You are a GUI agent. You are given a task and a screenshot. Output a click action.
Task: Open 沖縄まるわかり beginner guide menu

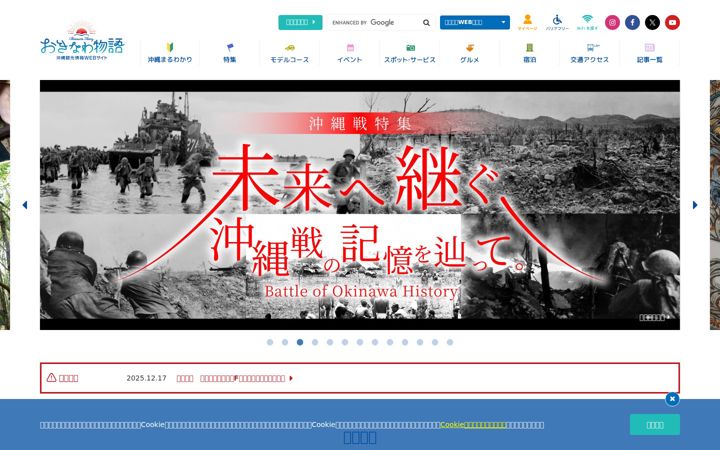(170, 53)
